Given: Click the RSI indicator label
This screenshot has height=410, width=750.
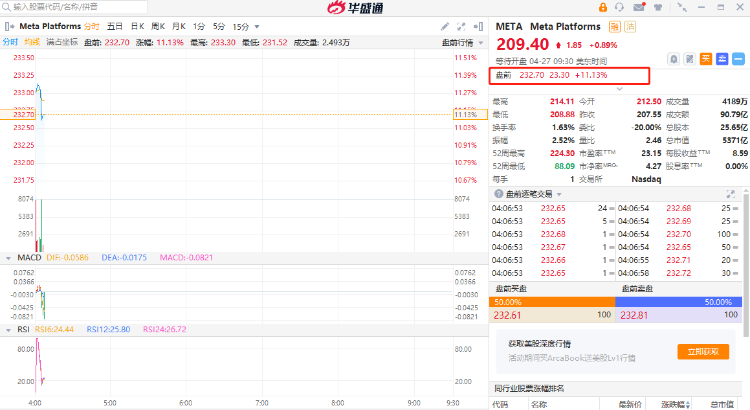Looking at the screenshot, I should (23, 329).
